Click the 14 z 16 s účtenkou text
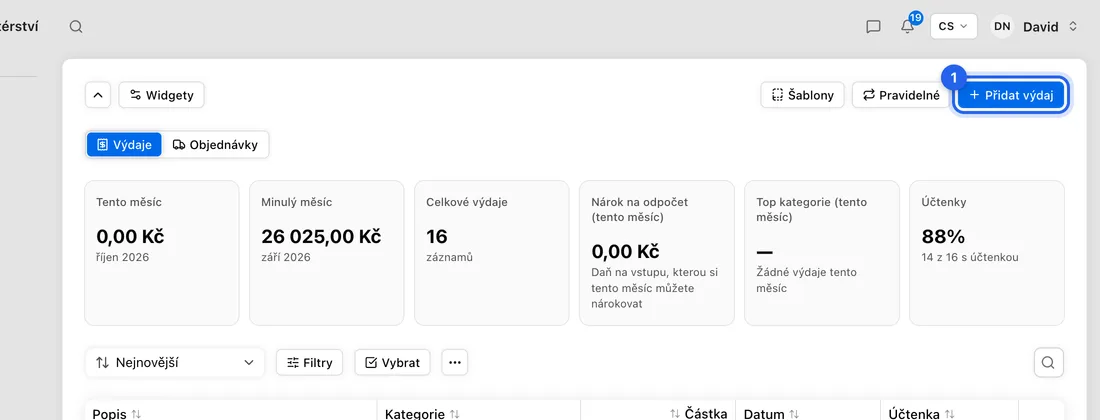The height and width of the screenshot is (420, 1100). [970, 257]
